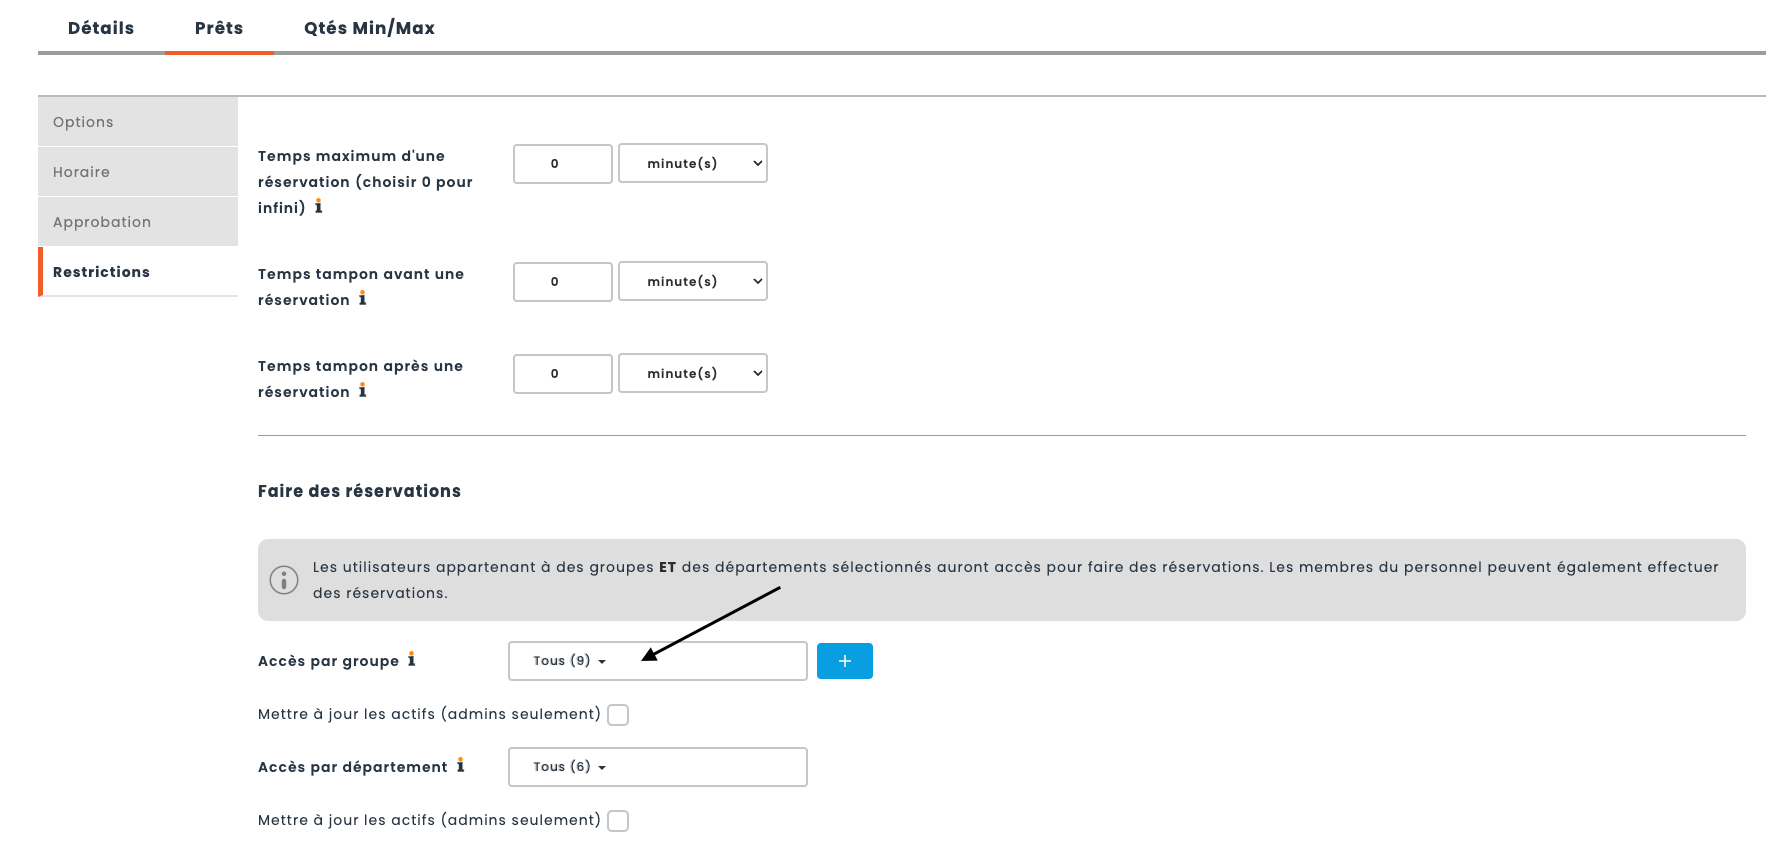Click info icon for buffer time after reservation
The image size is (1774, 853).
tap(362, 391)
